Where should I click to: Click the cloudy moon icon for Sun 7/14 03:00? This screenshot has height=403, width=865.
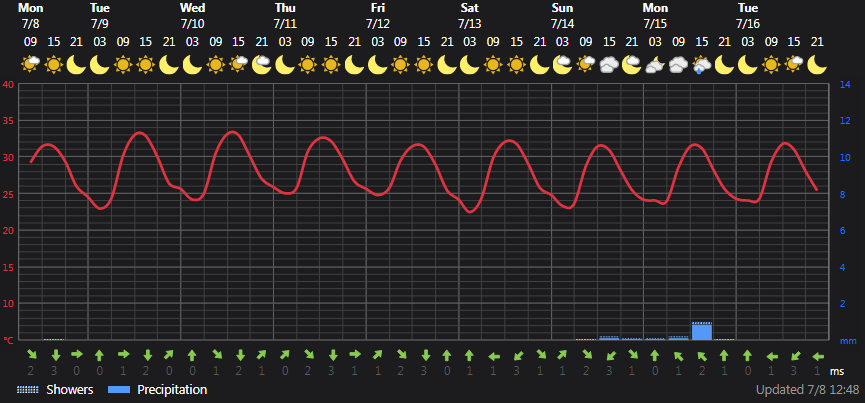[x=562, y=65]
